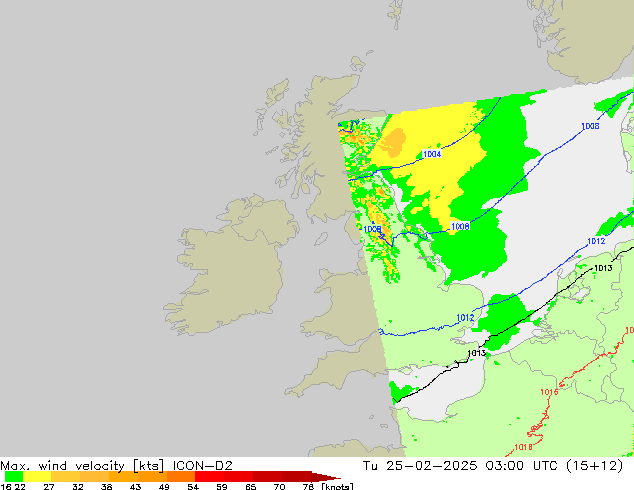Click the '65' legend tick value
Viewport: 634px width, 490px height.
click(251, 486)
